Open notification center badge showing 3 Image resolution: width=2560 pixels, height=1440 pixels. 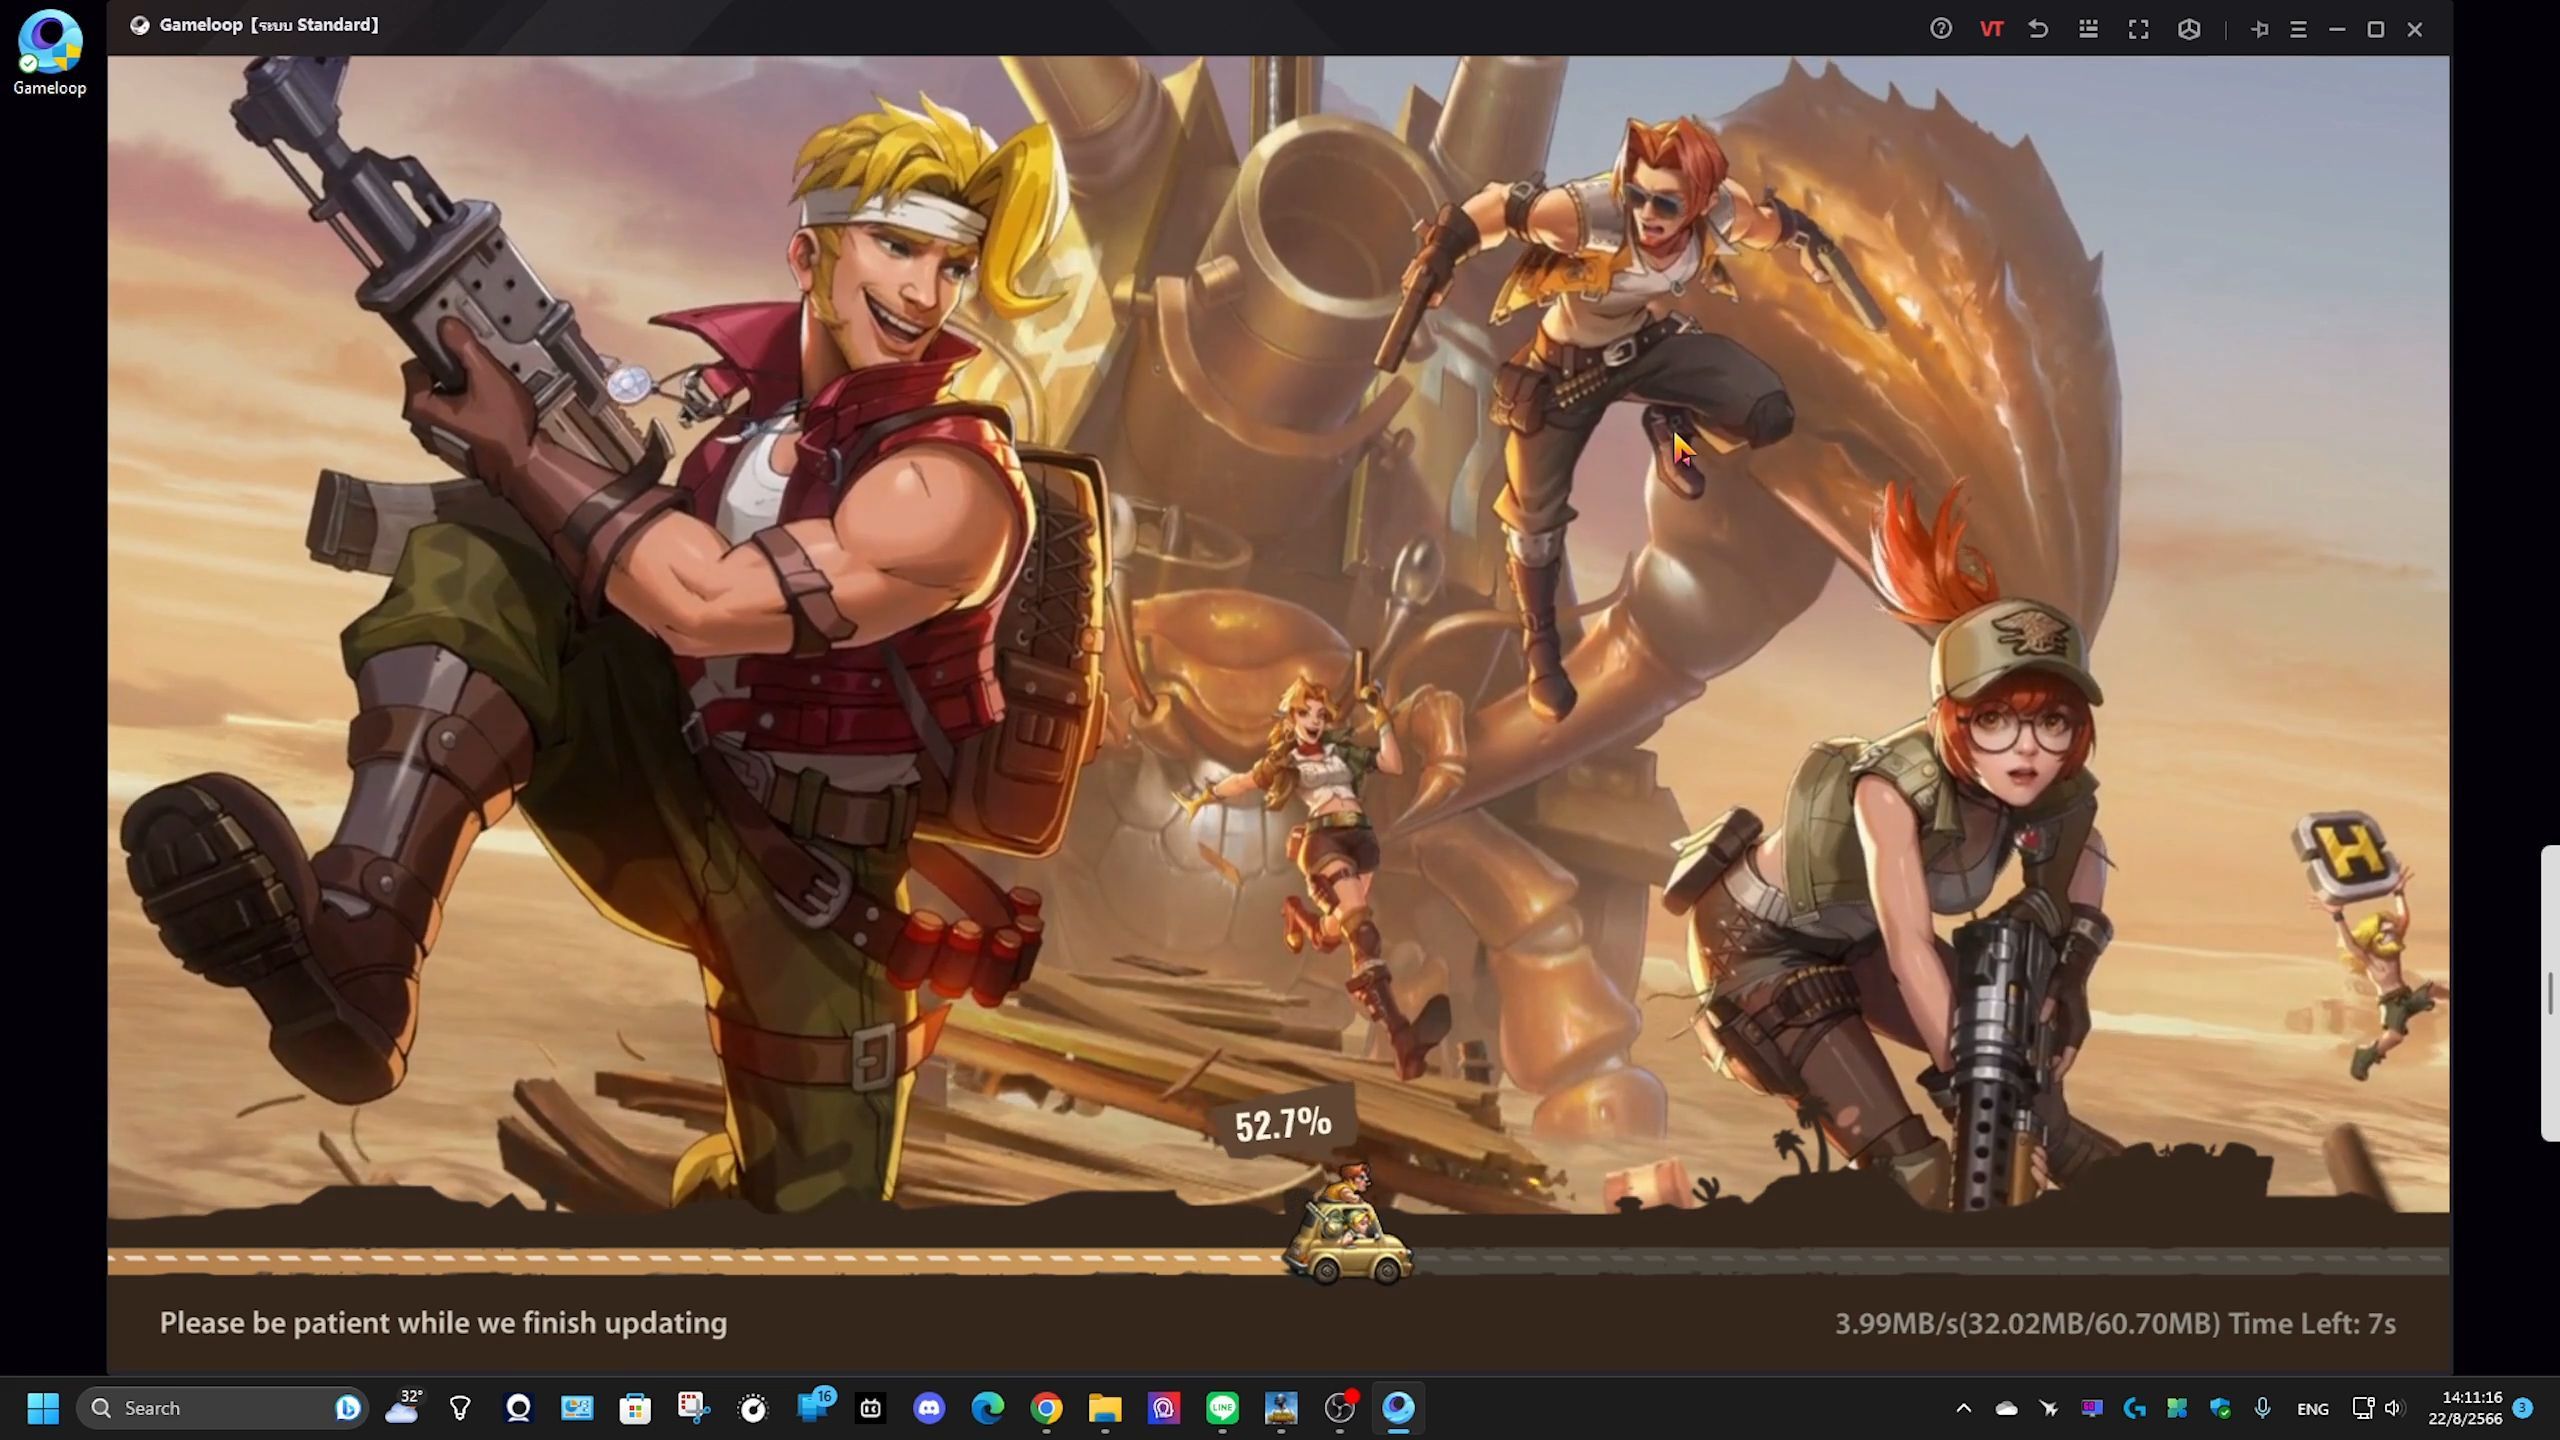point(2523,1408)
